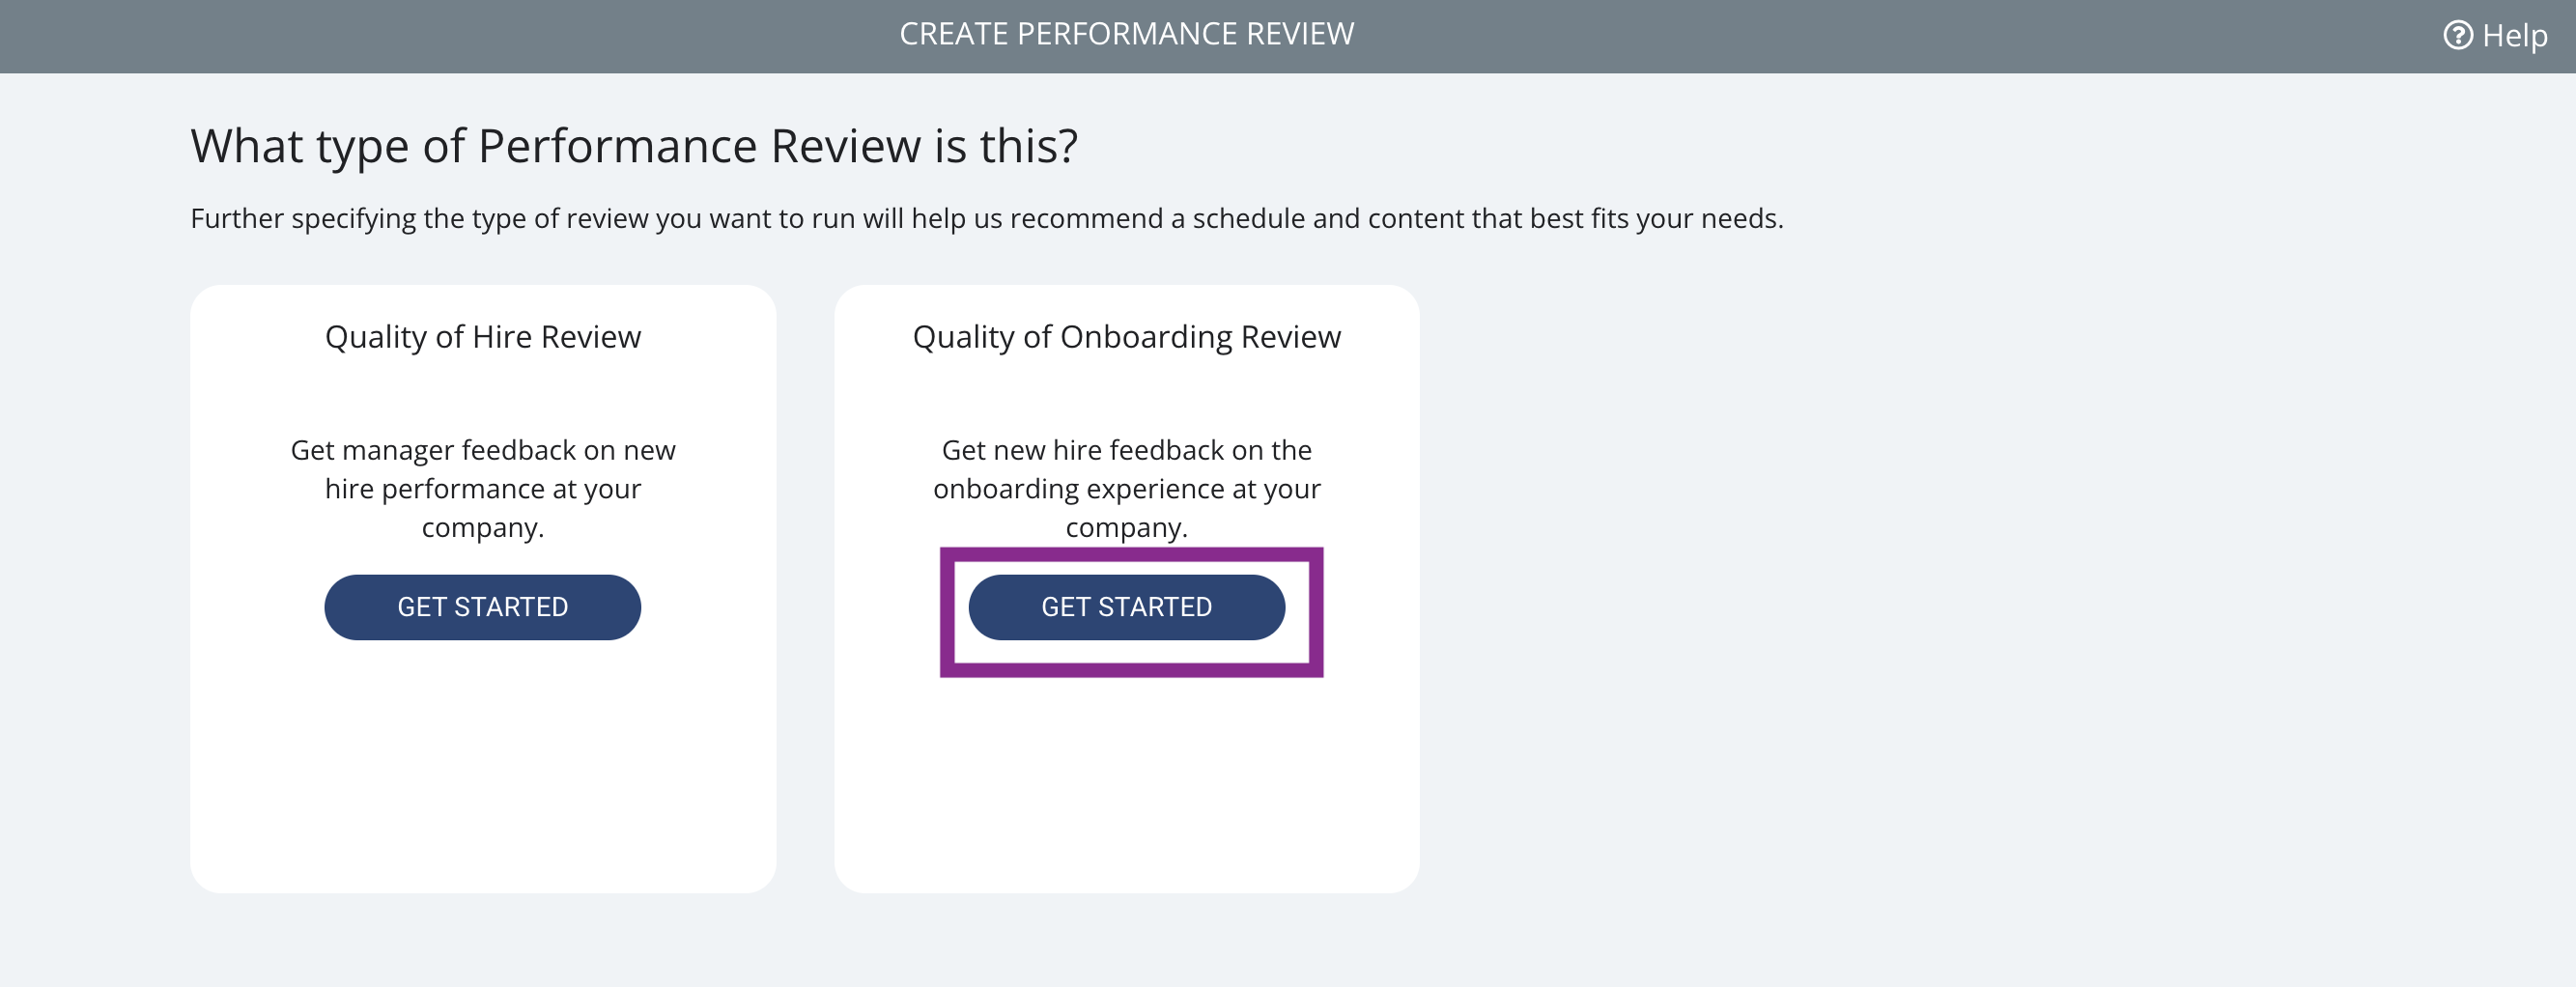
Task: Start the Quality of Onboarding Review
Action: pyautogui.click(x=1126, y=607)
